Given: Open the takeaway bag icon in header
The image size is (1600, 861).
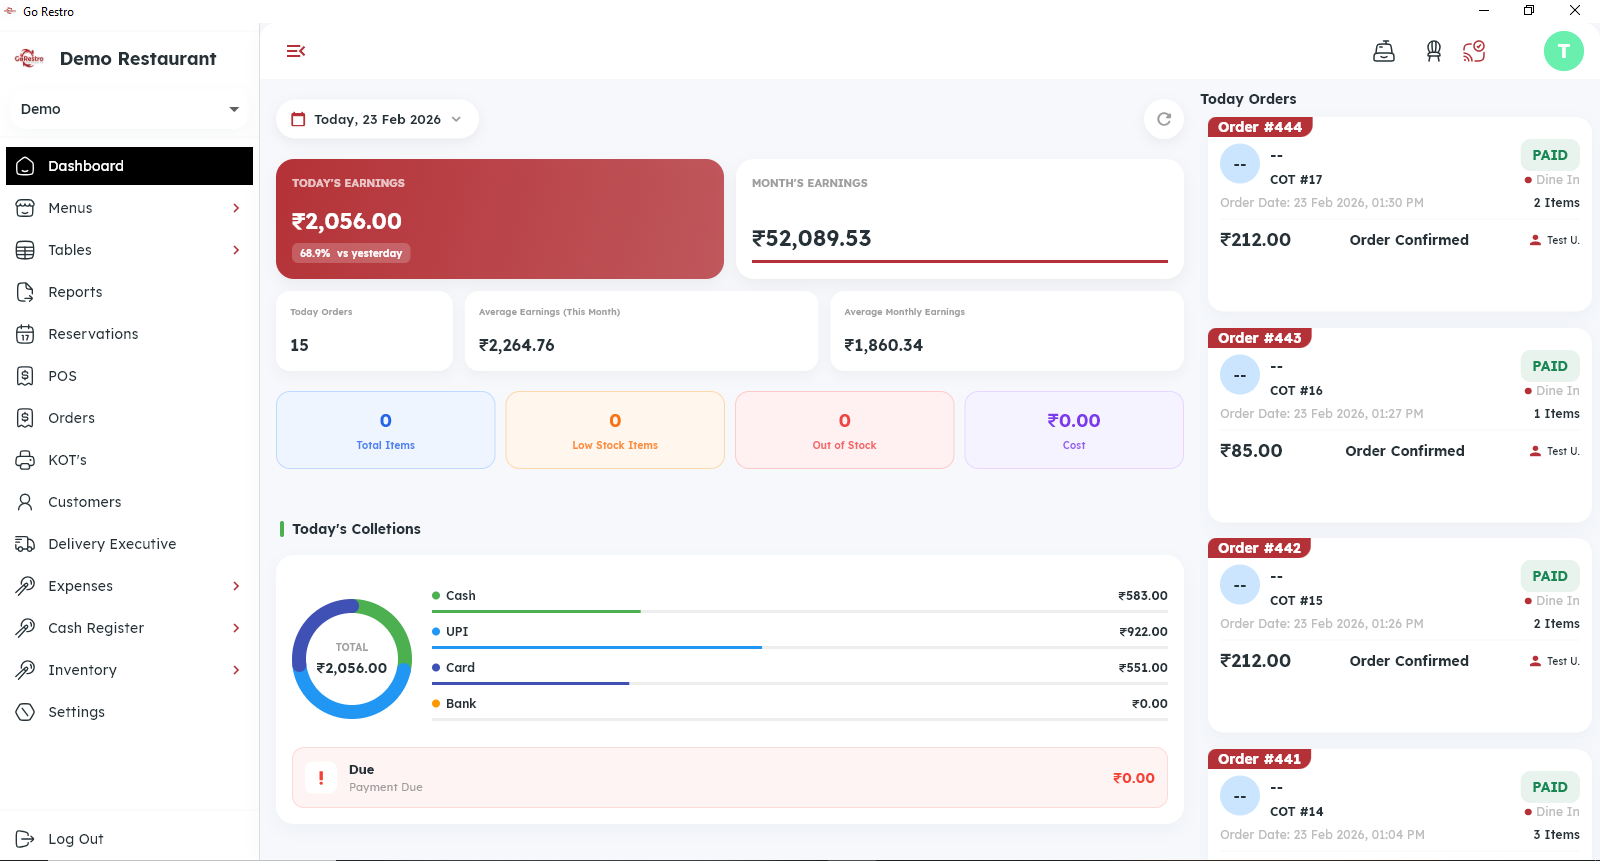Looking at the screenshot, I should [x=1384, y=51].
